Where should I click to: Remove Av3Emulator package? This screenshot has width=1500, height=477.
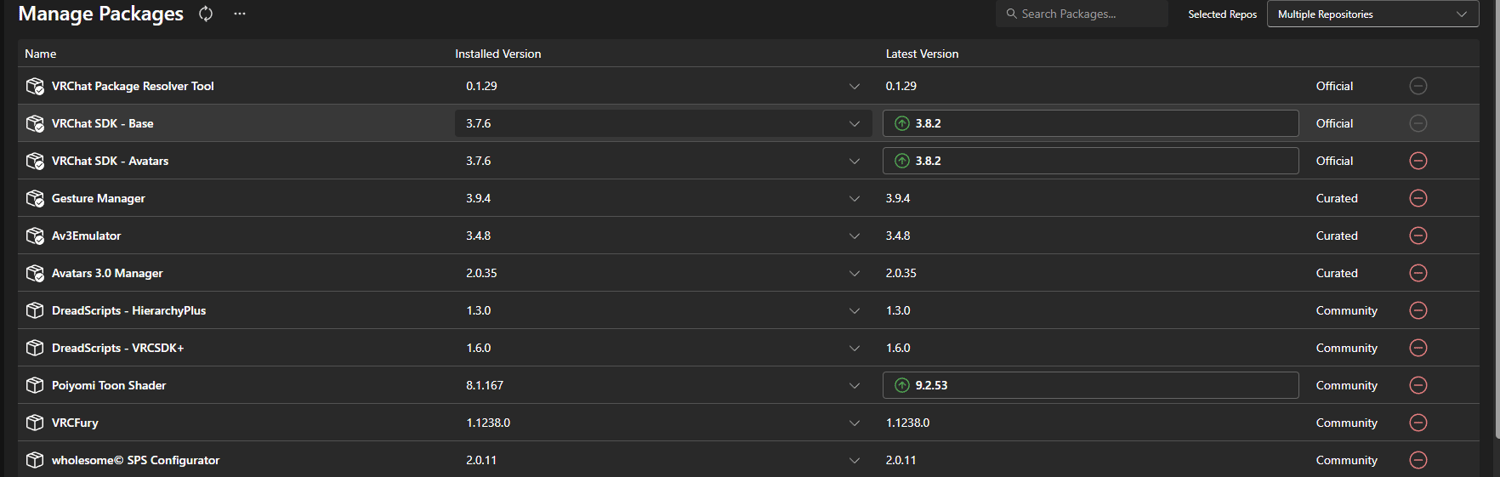click(x=1418, y=236)
